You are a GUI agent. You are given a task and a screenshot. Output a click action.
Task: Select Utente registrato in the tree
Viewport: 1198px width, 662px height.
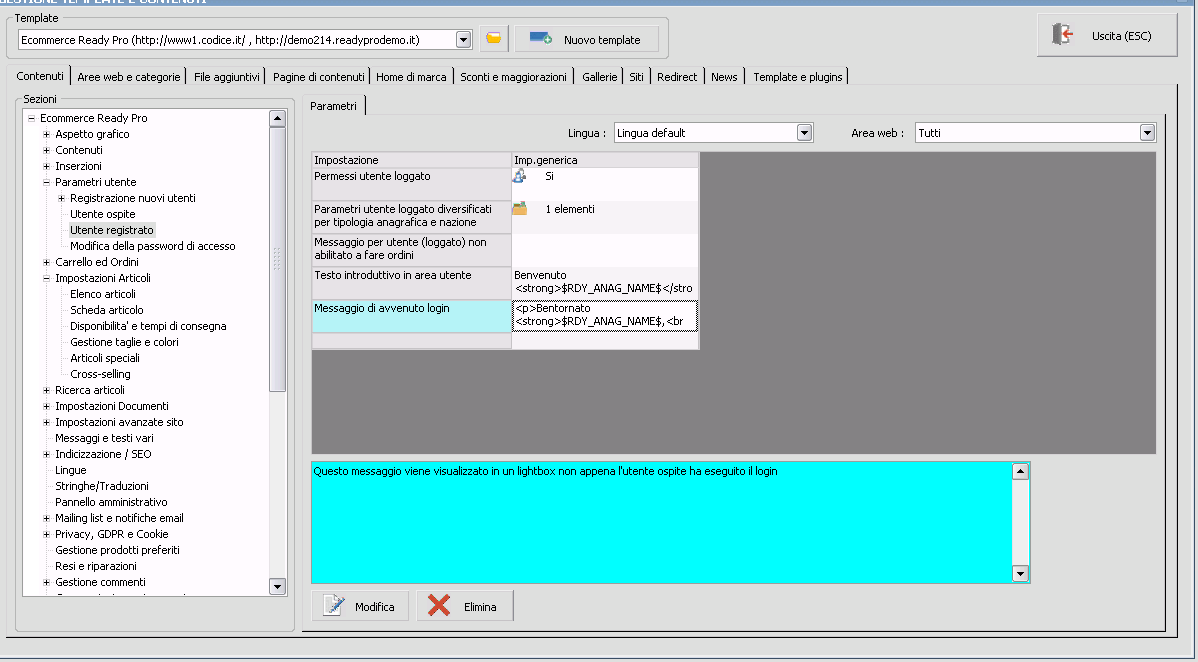click(x=112, y=230)
